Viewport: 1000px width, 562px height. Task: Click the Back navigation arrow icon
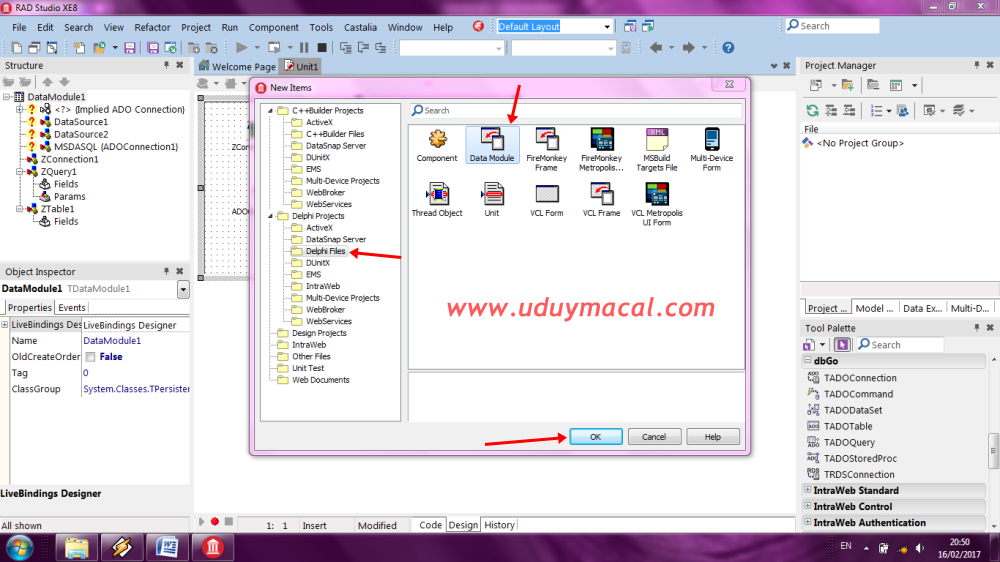point(656,47)
